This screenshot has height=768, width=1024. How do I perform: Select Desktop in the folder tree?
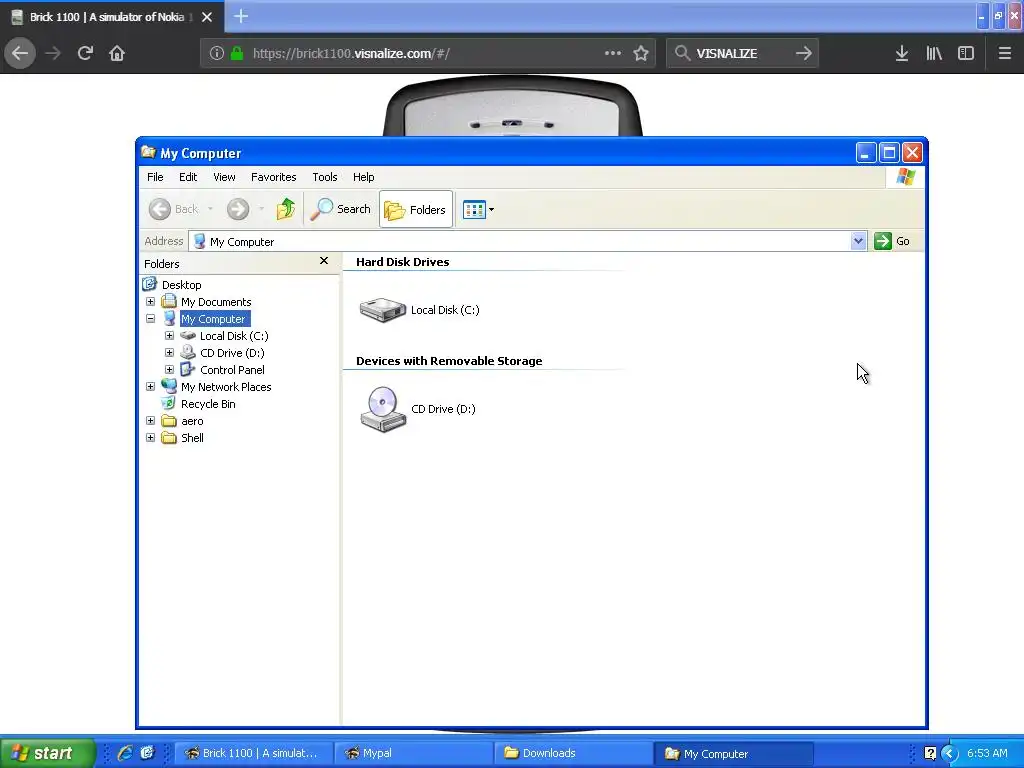pyautogui.click(x=182, y=285)
